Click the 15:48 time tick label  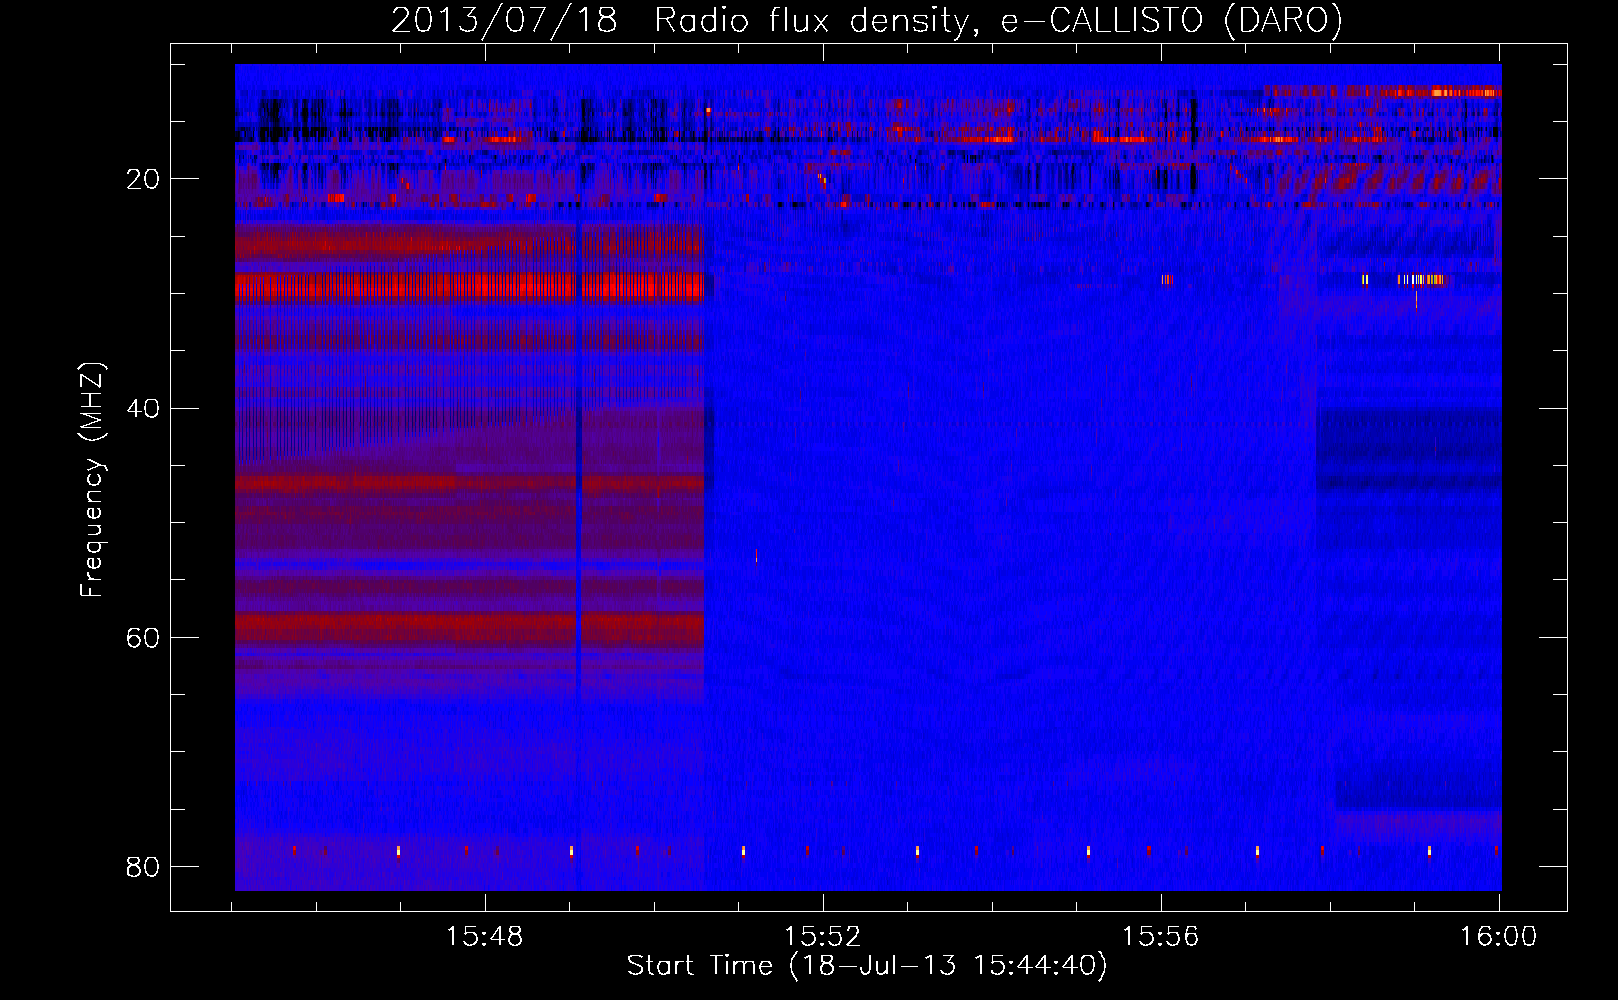[x=484, y=936]
